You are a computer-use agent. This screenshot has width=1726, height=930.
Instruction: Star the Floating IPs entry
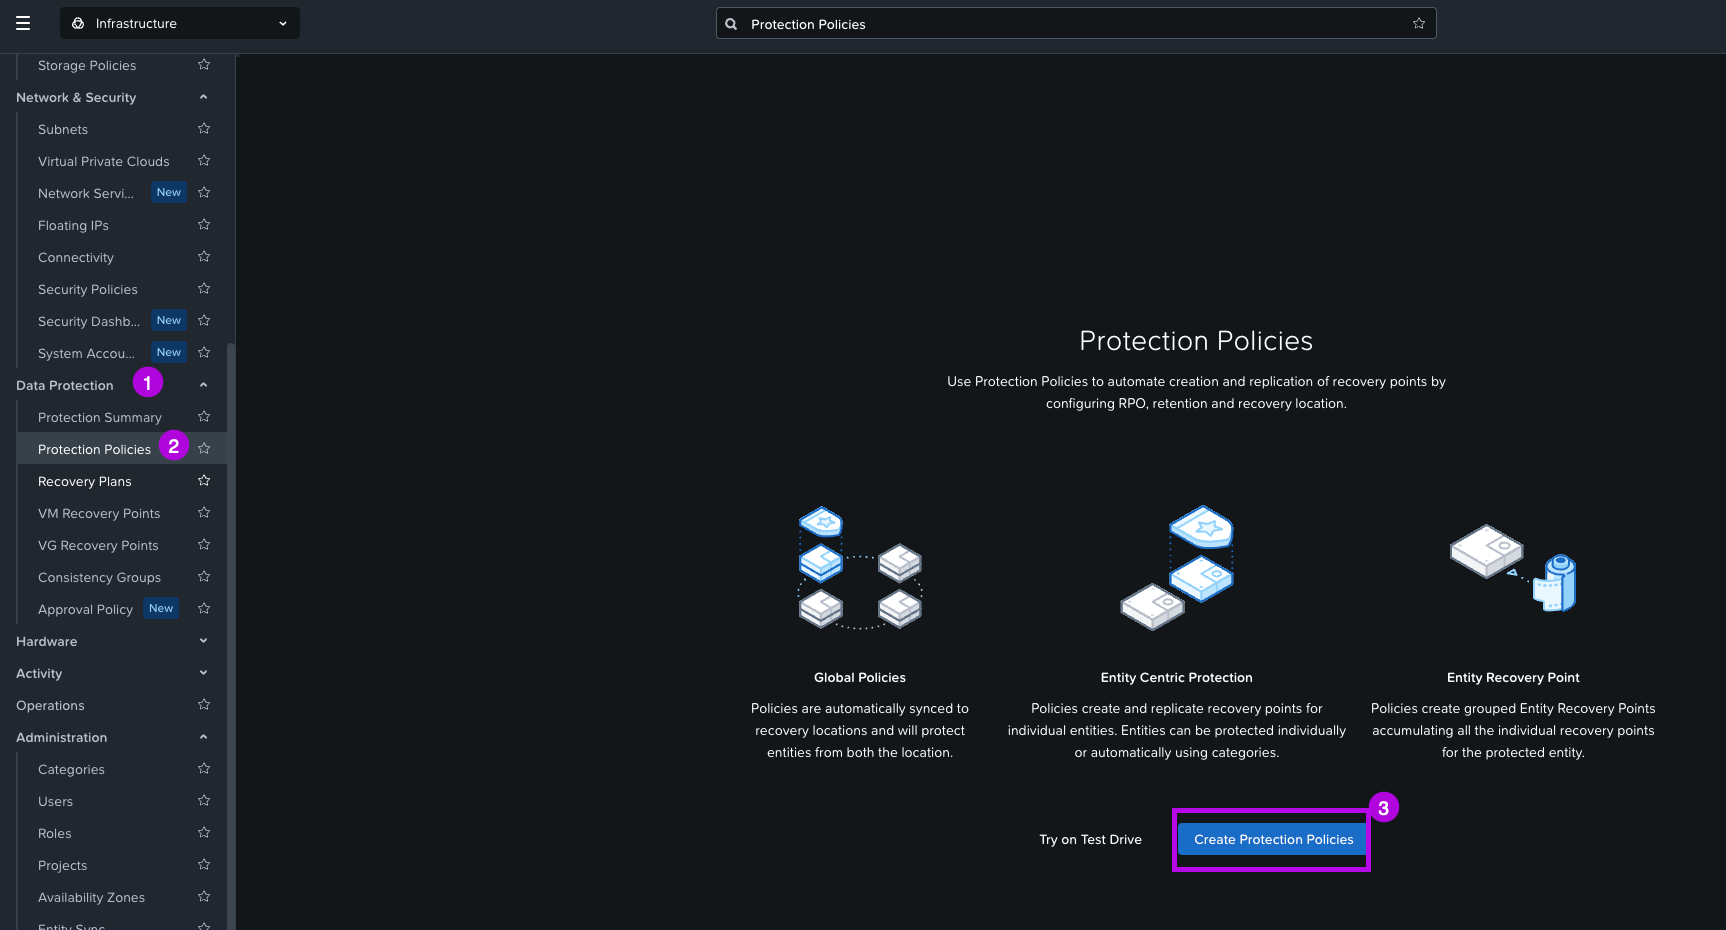204,225
